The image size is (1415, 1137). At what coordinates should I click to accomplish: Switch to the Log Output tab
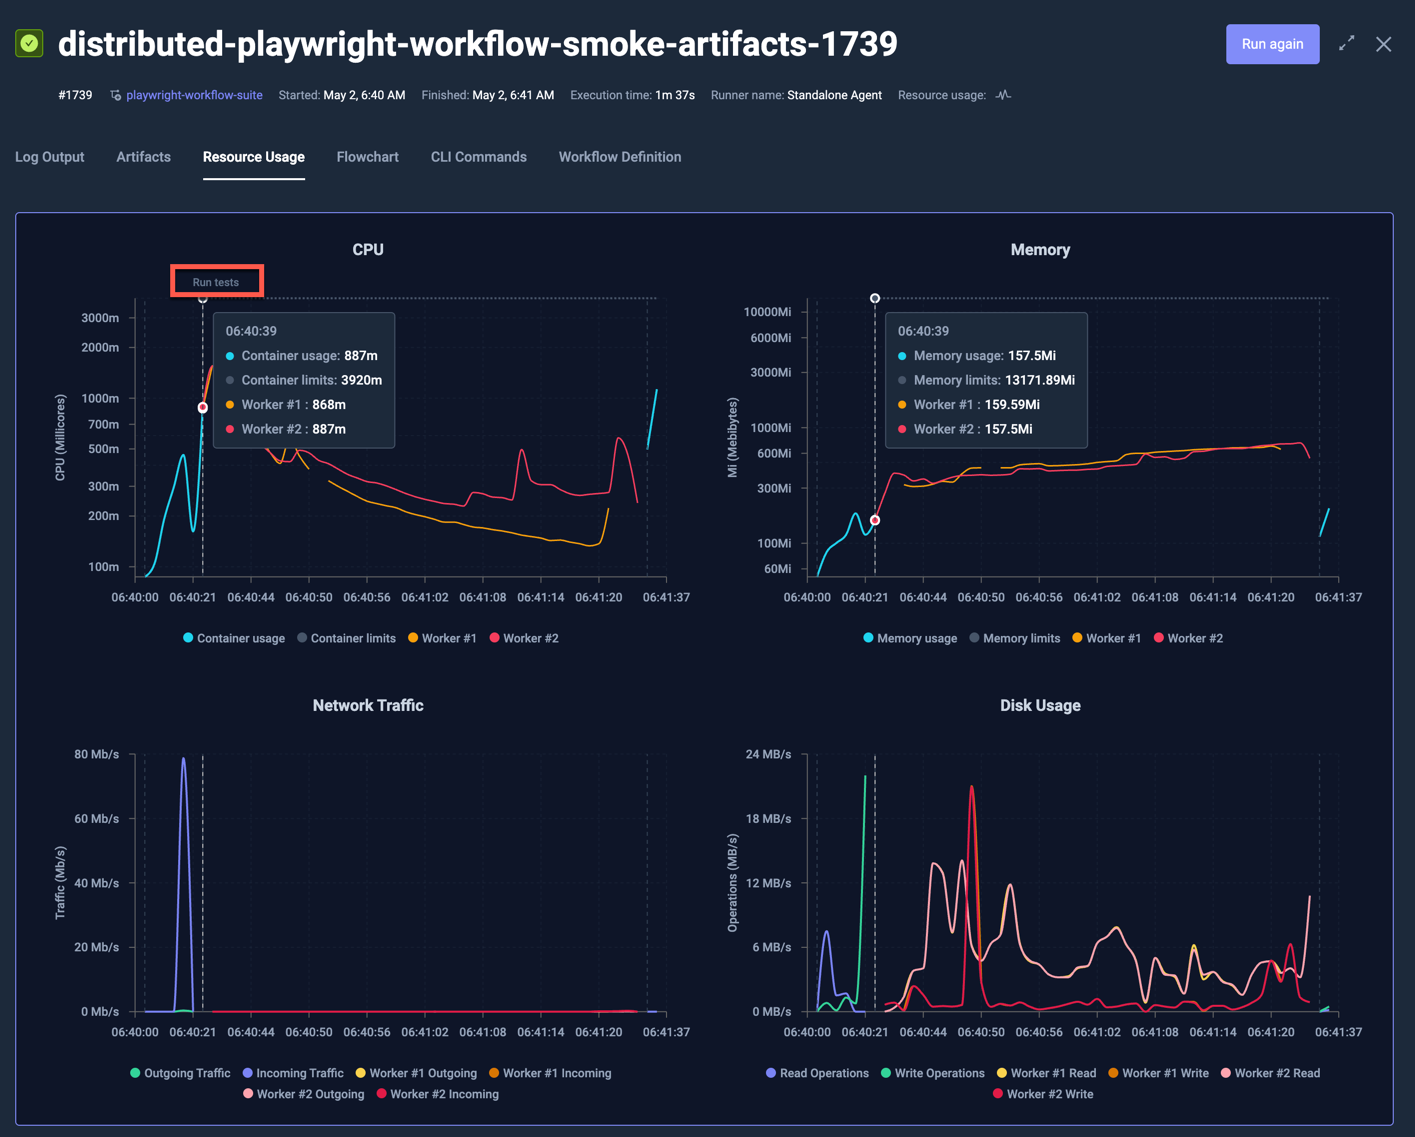pyautogui.click(x=49, y=157)
